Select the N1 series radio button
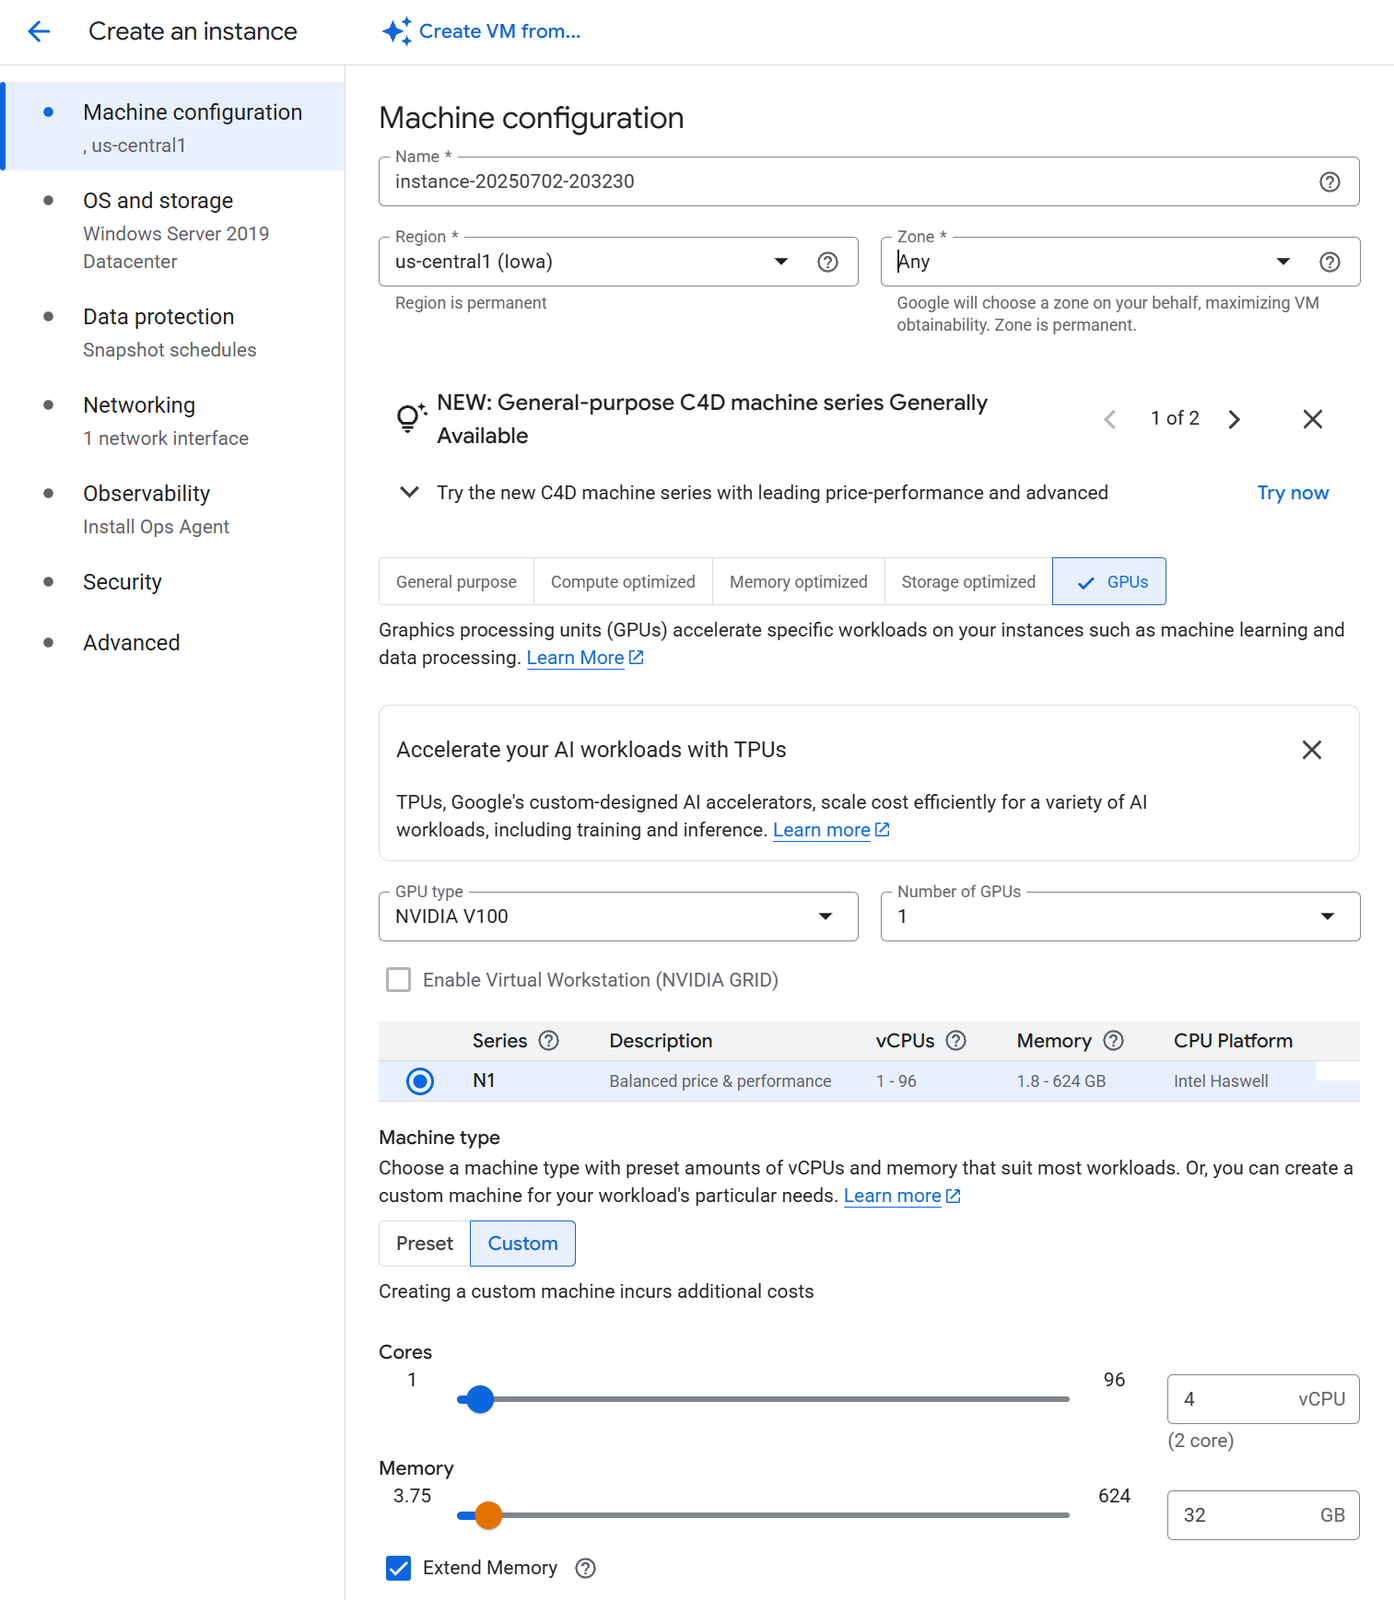Viewport: 1394px width, 1600px height. pyautogui.click(x=420, y=1081)
